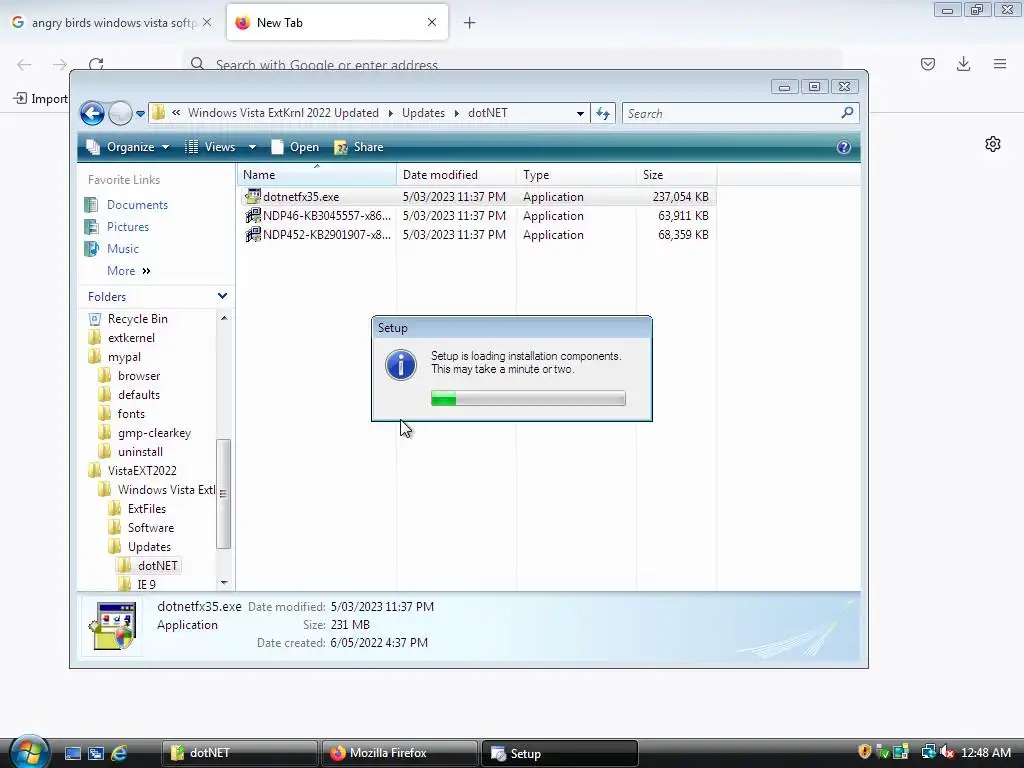Click the Explorer Search input field
The image size is (1024, 768).
coord(740,114)
